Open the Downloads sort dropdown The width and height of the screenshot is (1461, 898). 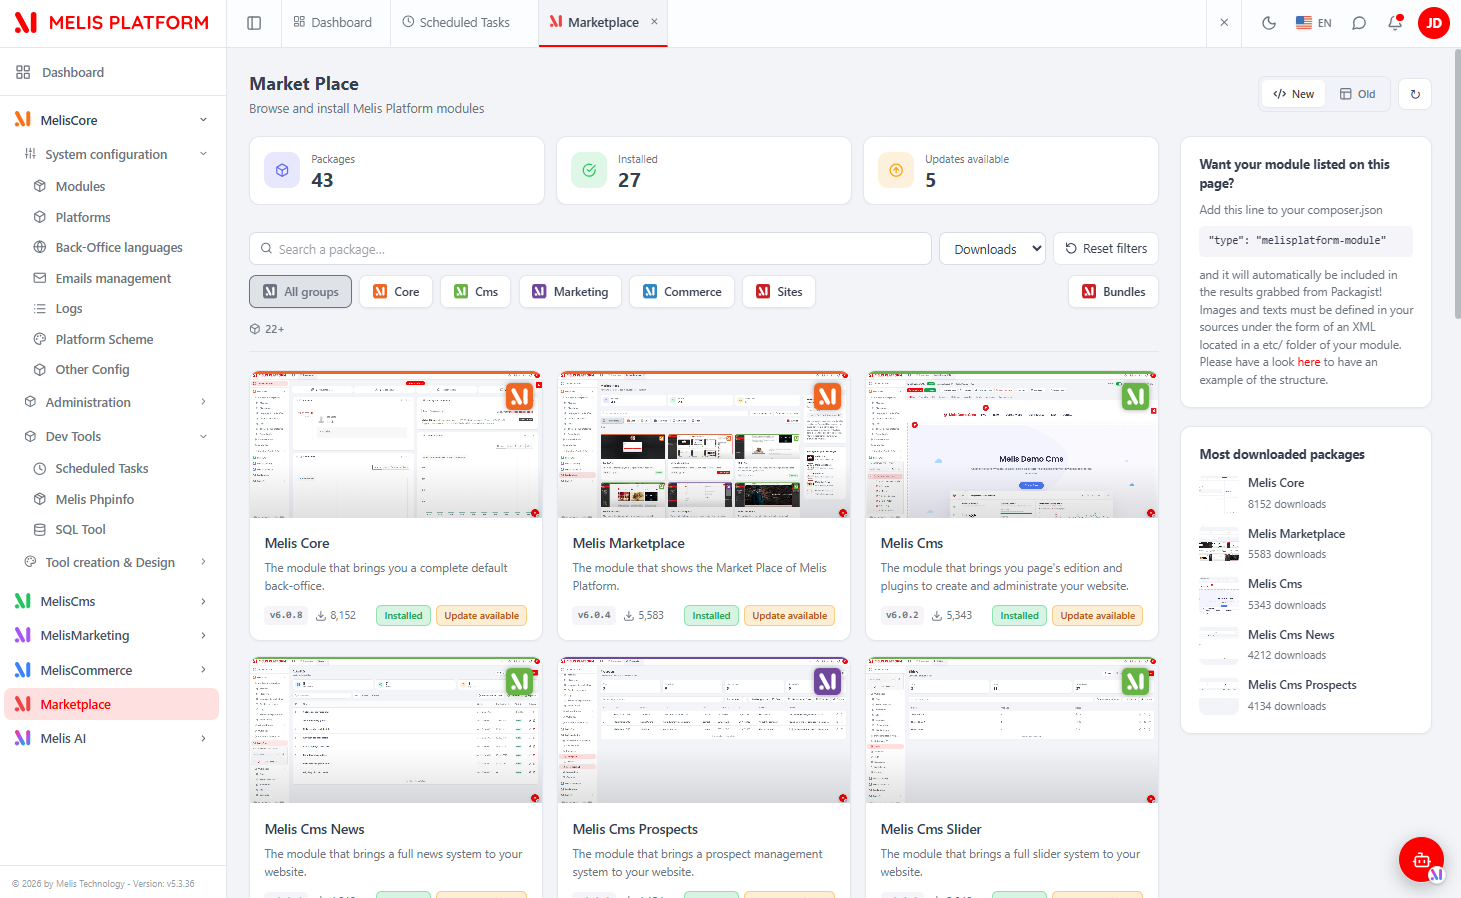click(992, 249)
